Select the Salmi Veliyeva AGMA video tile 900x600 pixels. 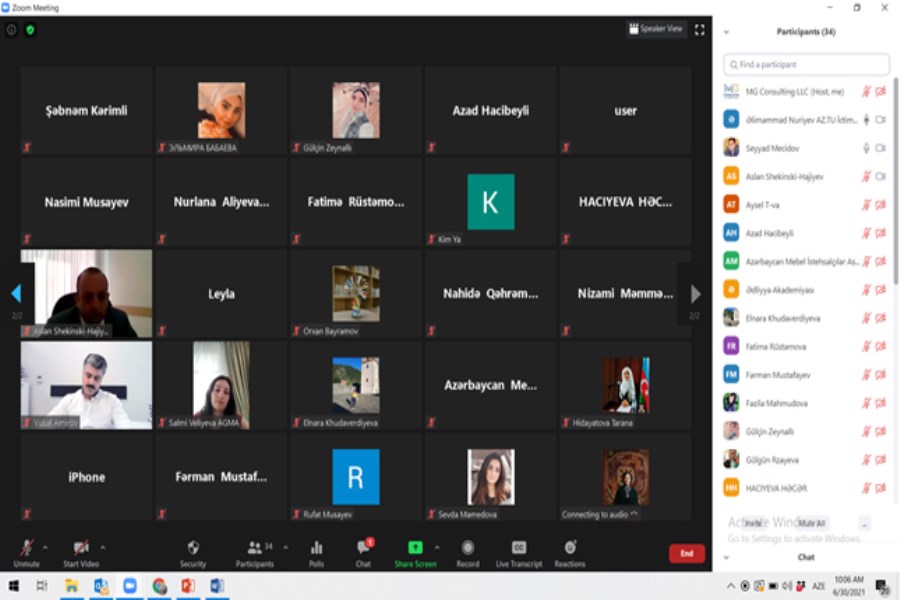pos(221,385)
